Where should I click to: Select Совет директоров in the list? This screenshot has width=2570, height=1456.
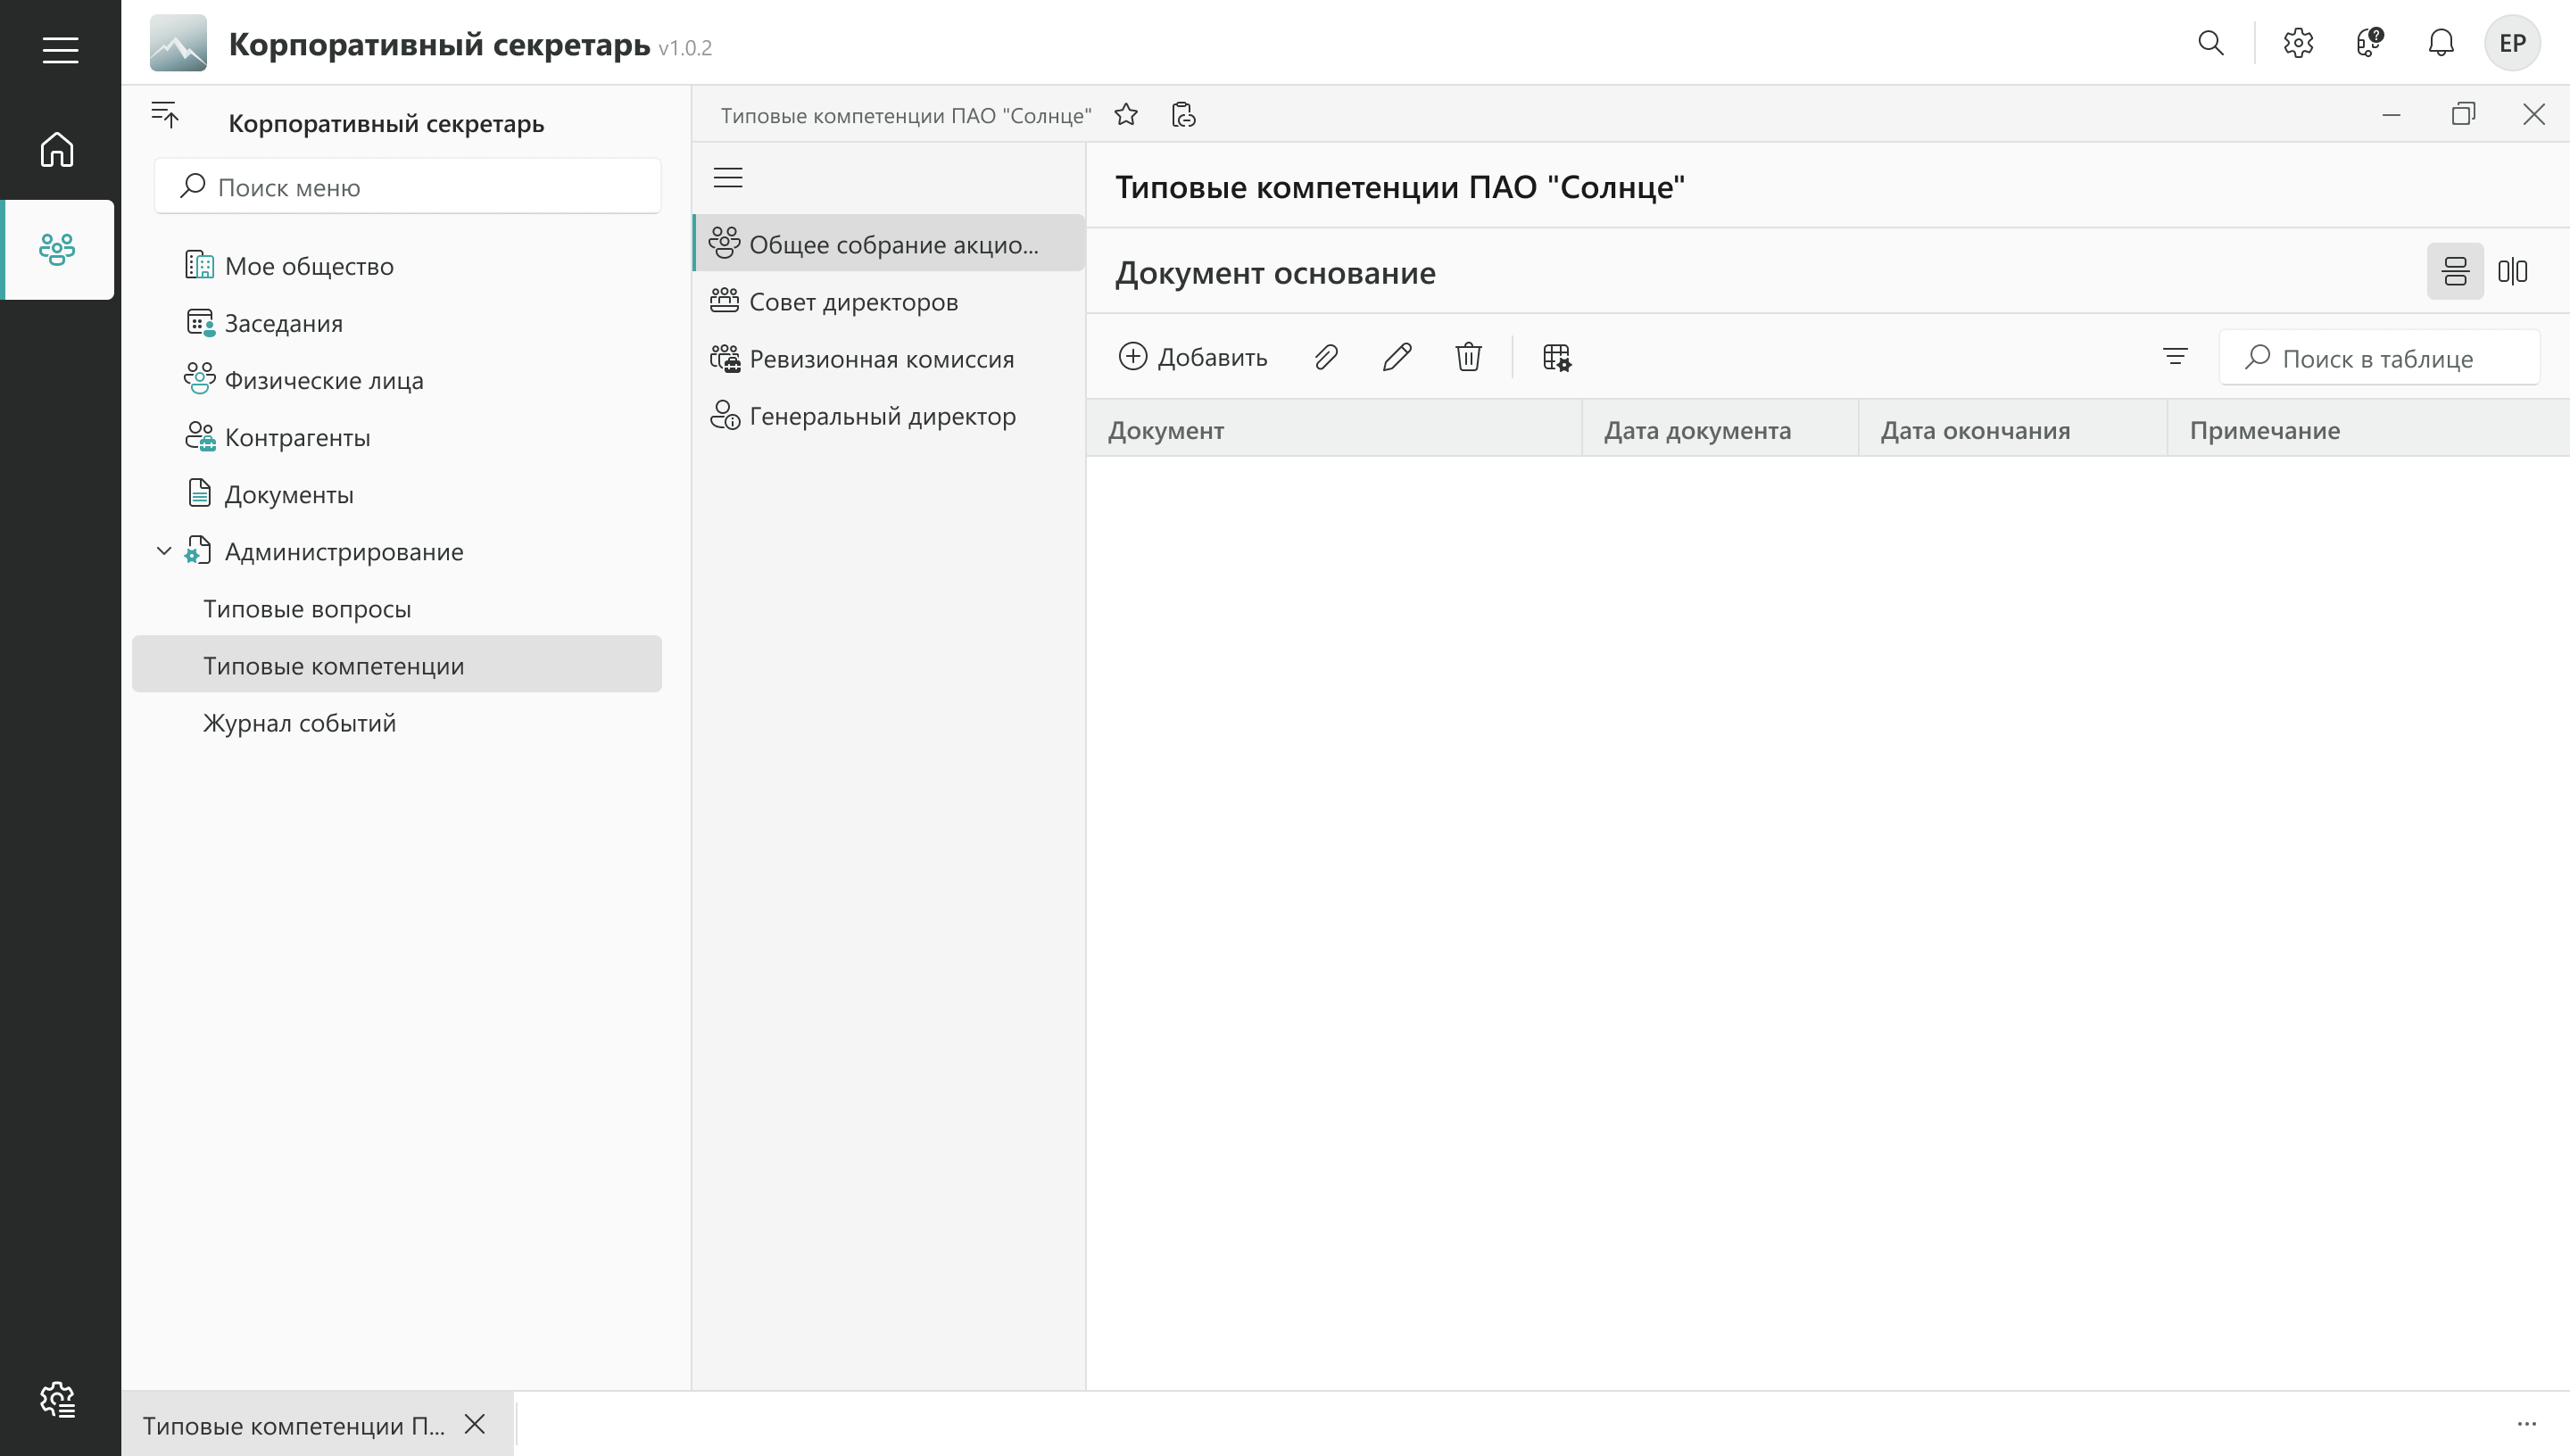coord(853,302)
